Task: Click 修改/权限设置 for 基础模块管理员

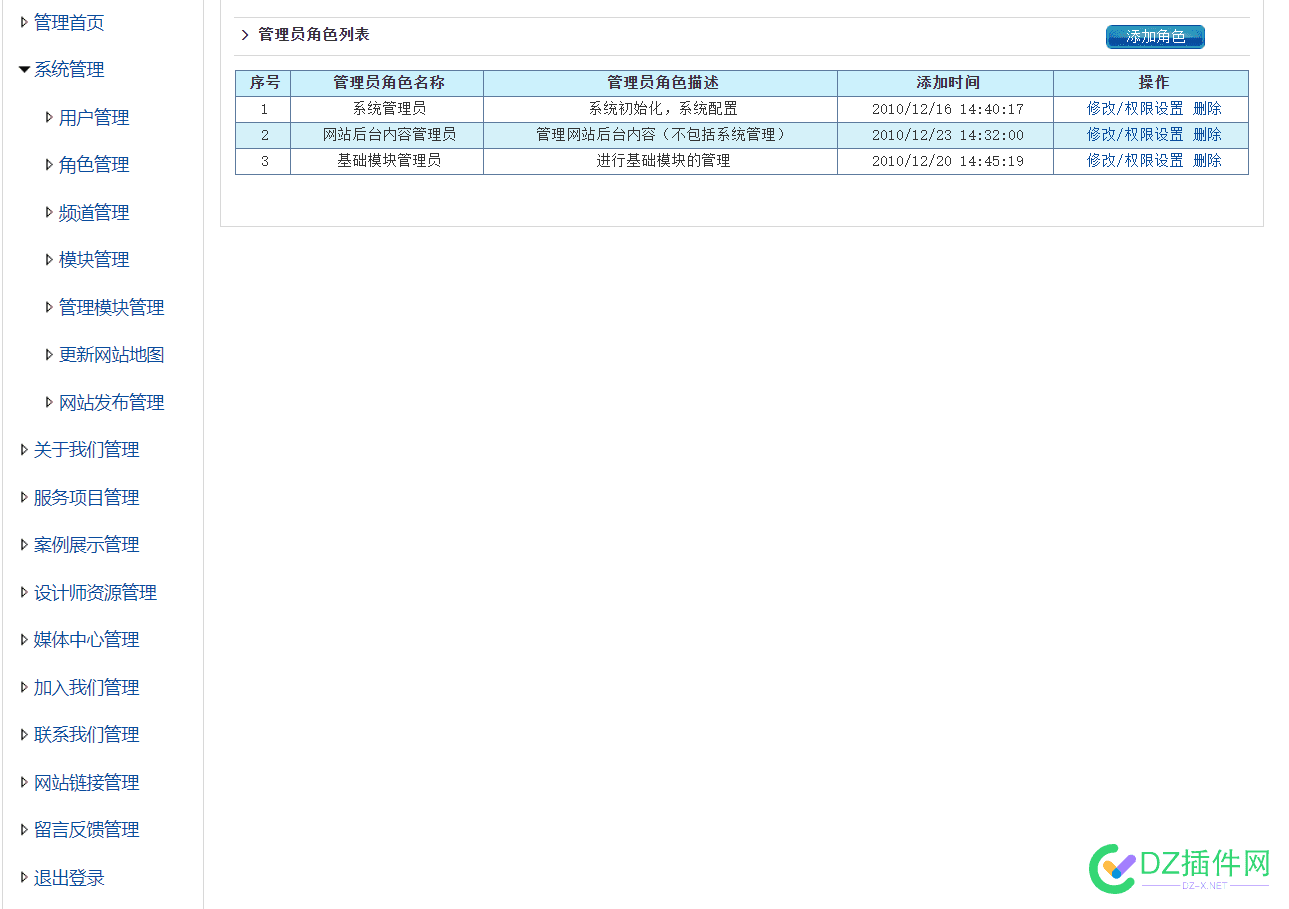Action: (1135, 161)
